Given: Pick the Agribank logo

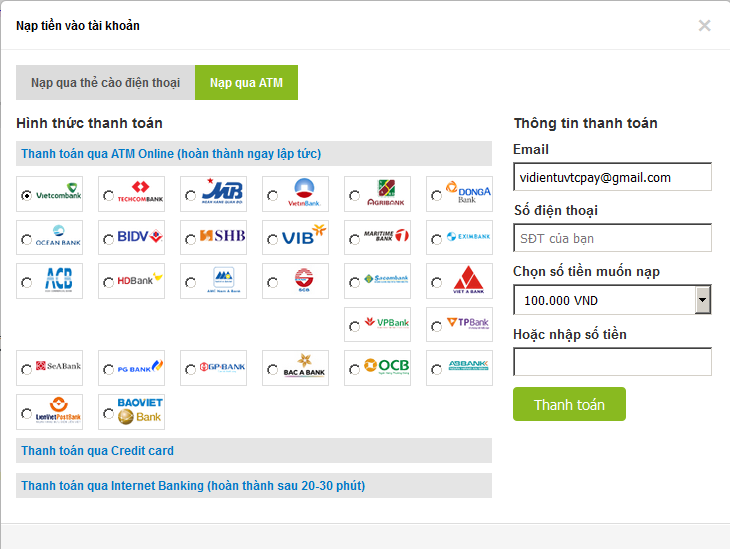Looking at the screenshot, I should 386,193.
